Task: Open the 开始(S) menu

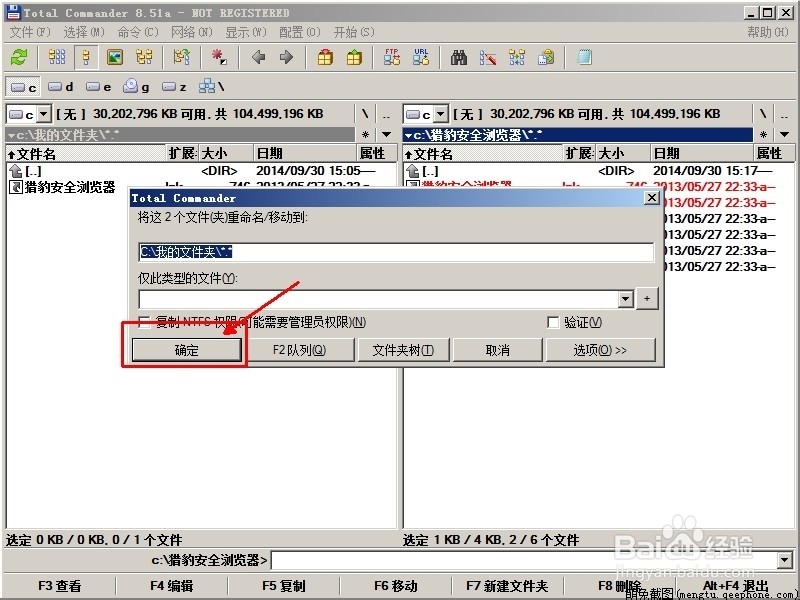Action: coord(354,32)
